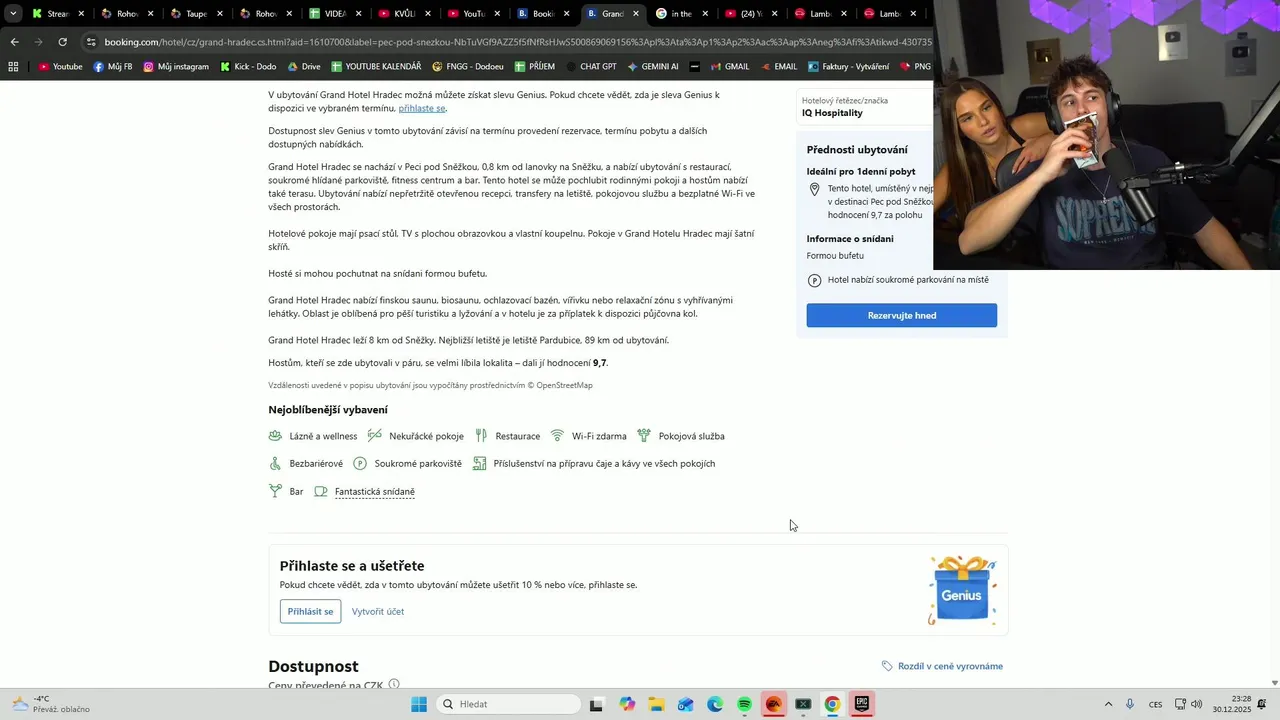1280x720 pixels.
Task: Open the EA app taskbar icon
Action: (774, 704)
